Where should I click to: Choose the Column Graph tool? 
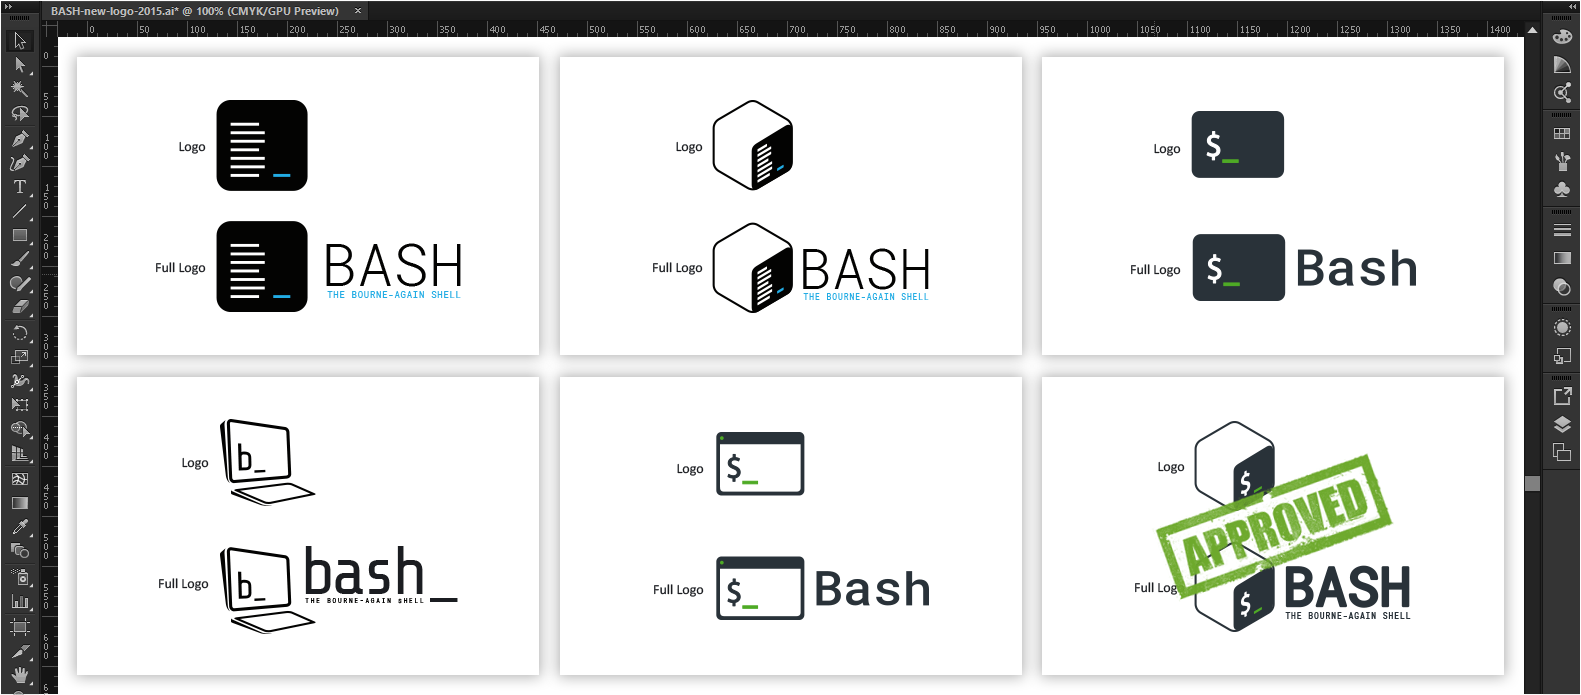[19, 601]
